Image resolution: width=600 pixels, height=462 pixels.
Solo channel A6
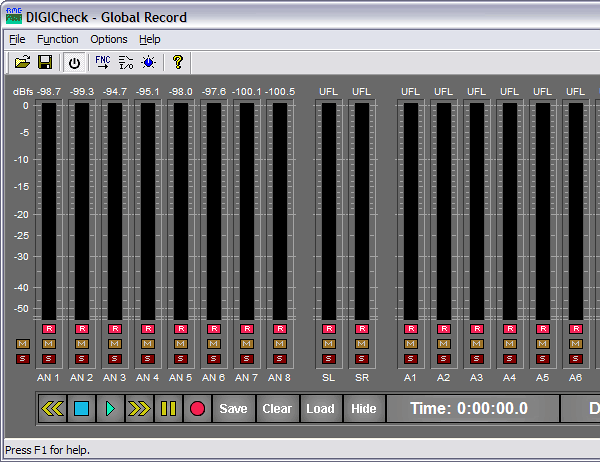tap(576, 359)
